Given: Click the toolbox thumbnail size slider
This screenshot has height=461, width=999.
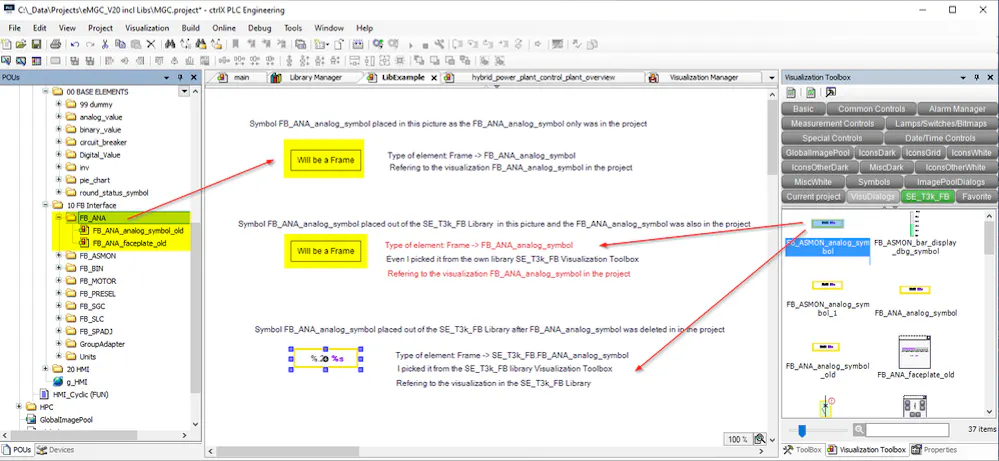Looking at the screenshot, I should pos(802,430).
